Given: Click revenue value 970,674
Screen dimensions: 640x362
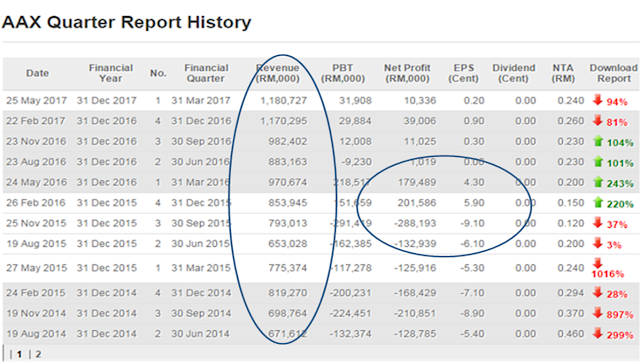Looking at the screenshot, I should 287,182.
